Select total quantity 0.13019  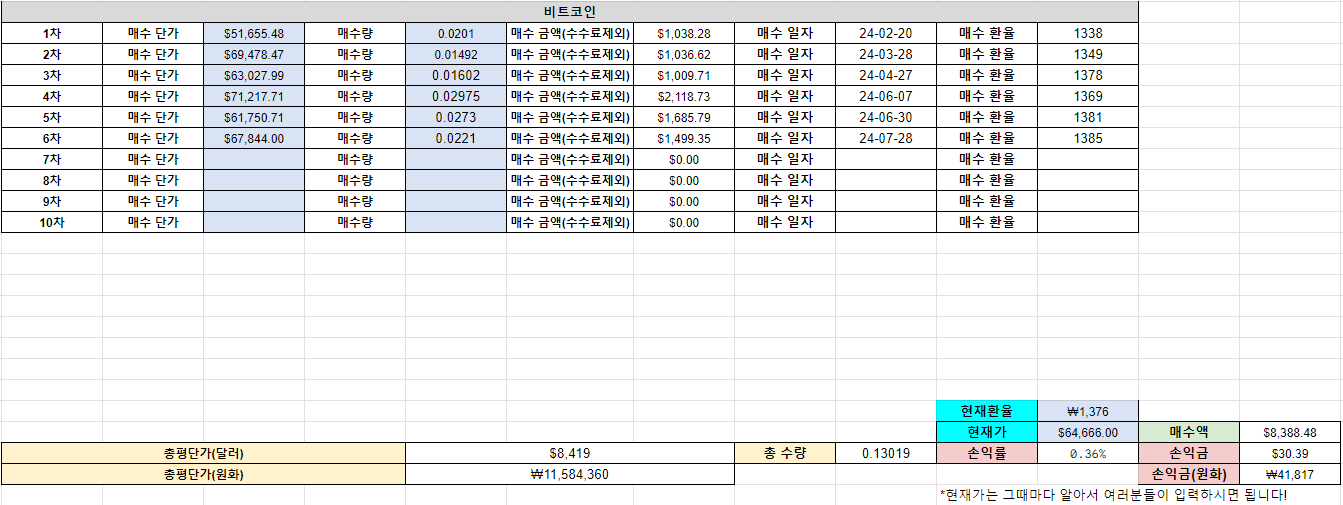point(886,453)
